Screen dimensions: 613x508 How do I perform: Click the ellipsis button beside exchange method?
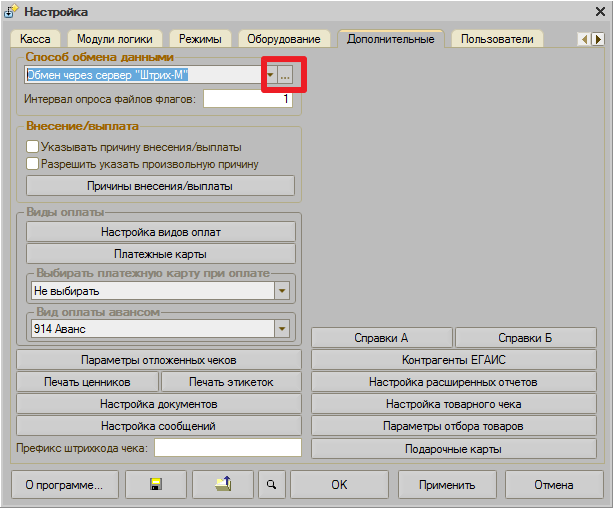coord(285,76)
